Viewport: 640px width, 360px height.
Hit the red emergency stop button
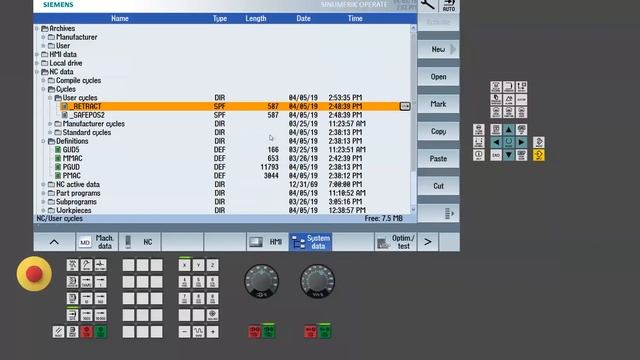pos(34,274)
